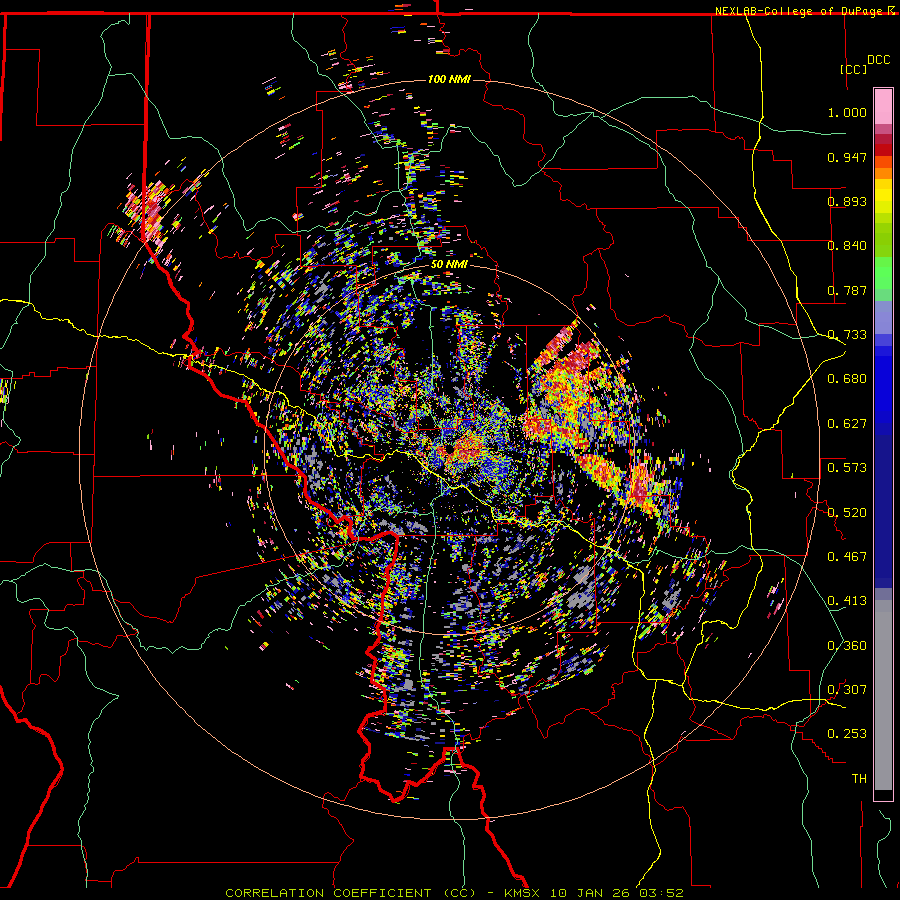Click the 0.840 legend value

pos(847,246)
